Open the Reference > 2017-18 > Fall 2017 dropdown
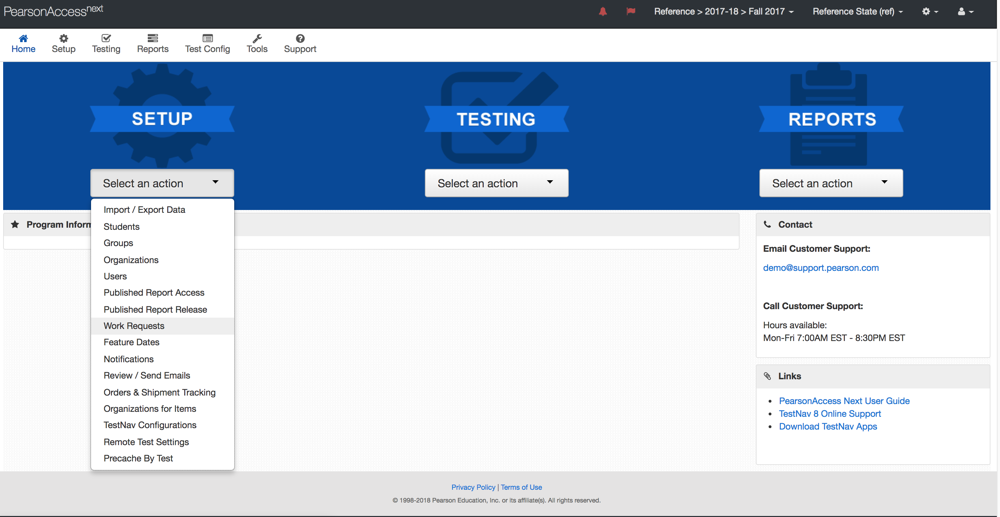 pos(723,12)
